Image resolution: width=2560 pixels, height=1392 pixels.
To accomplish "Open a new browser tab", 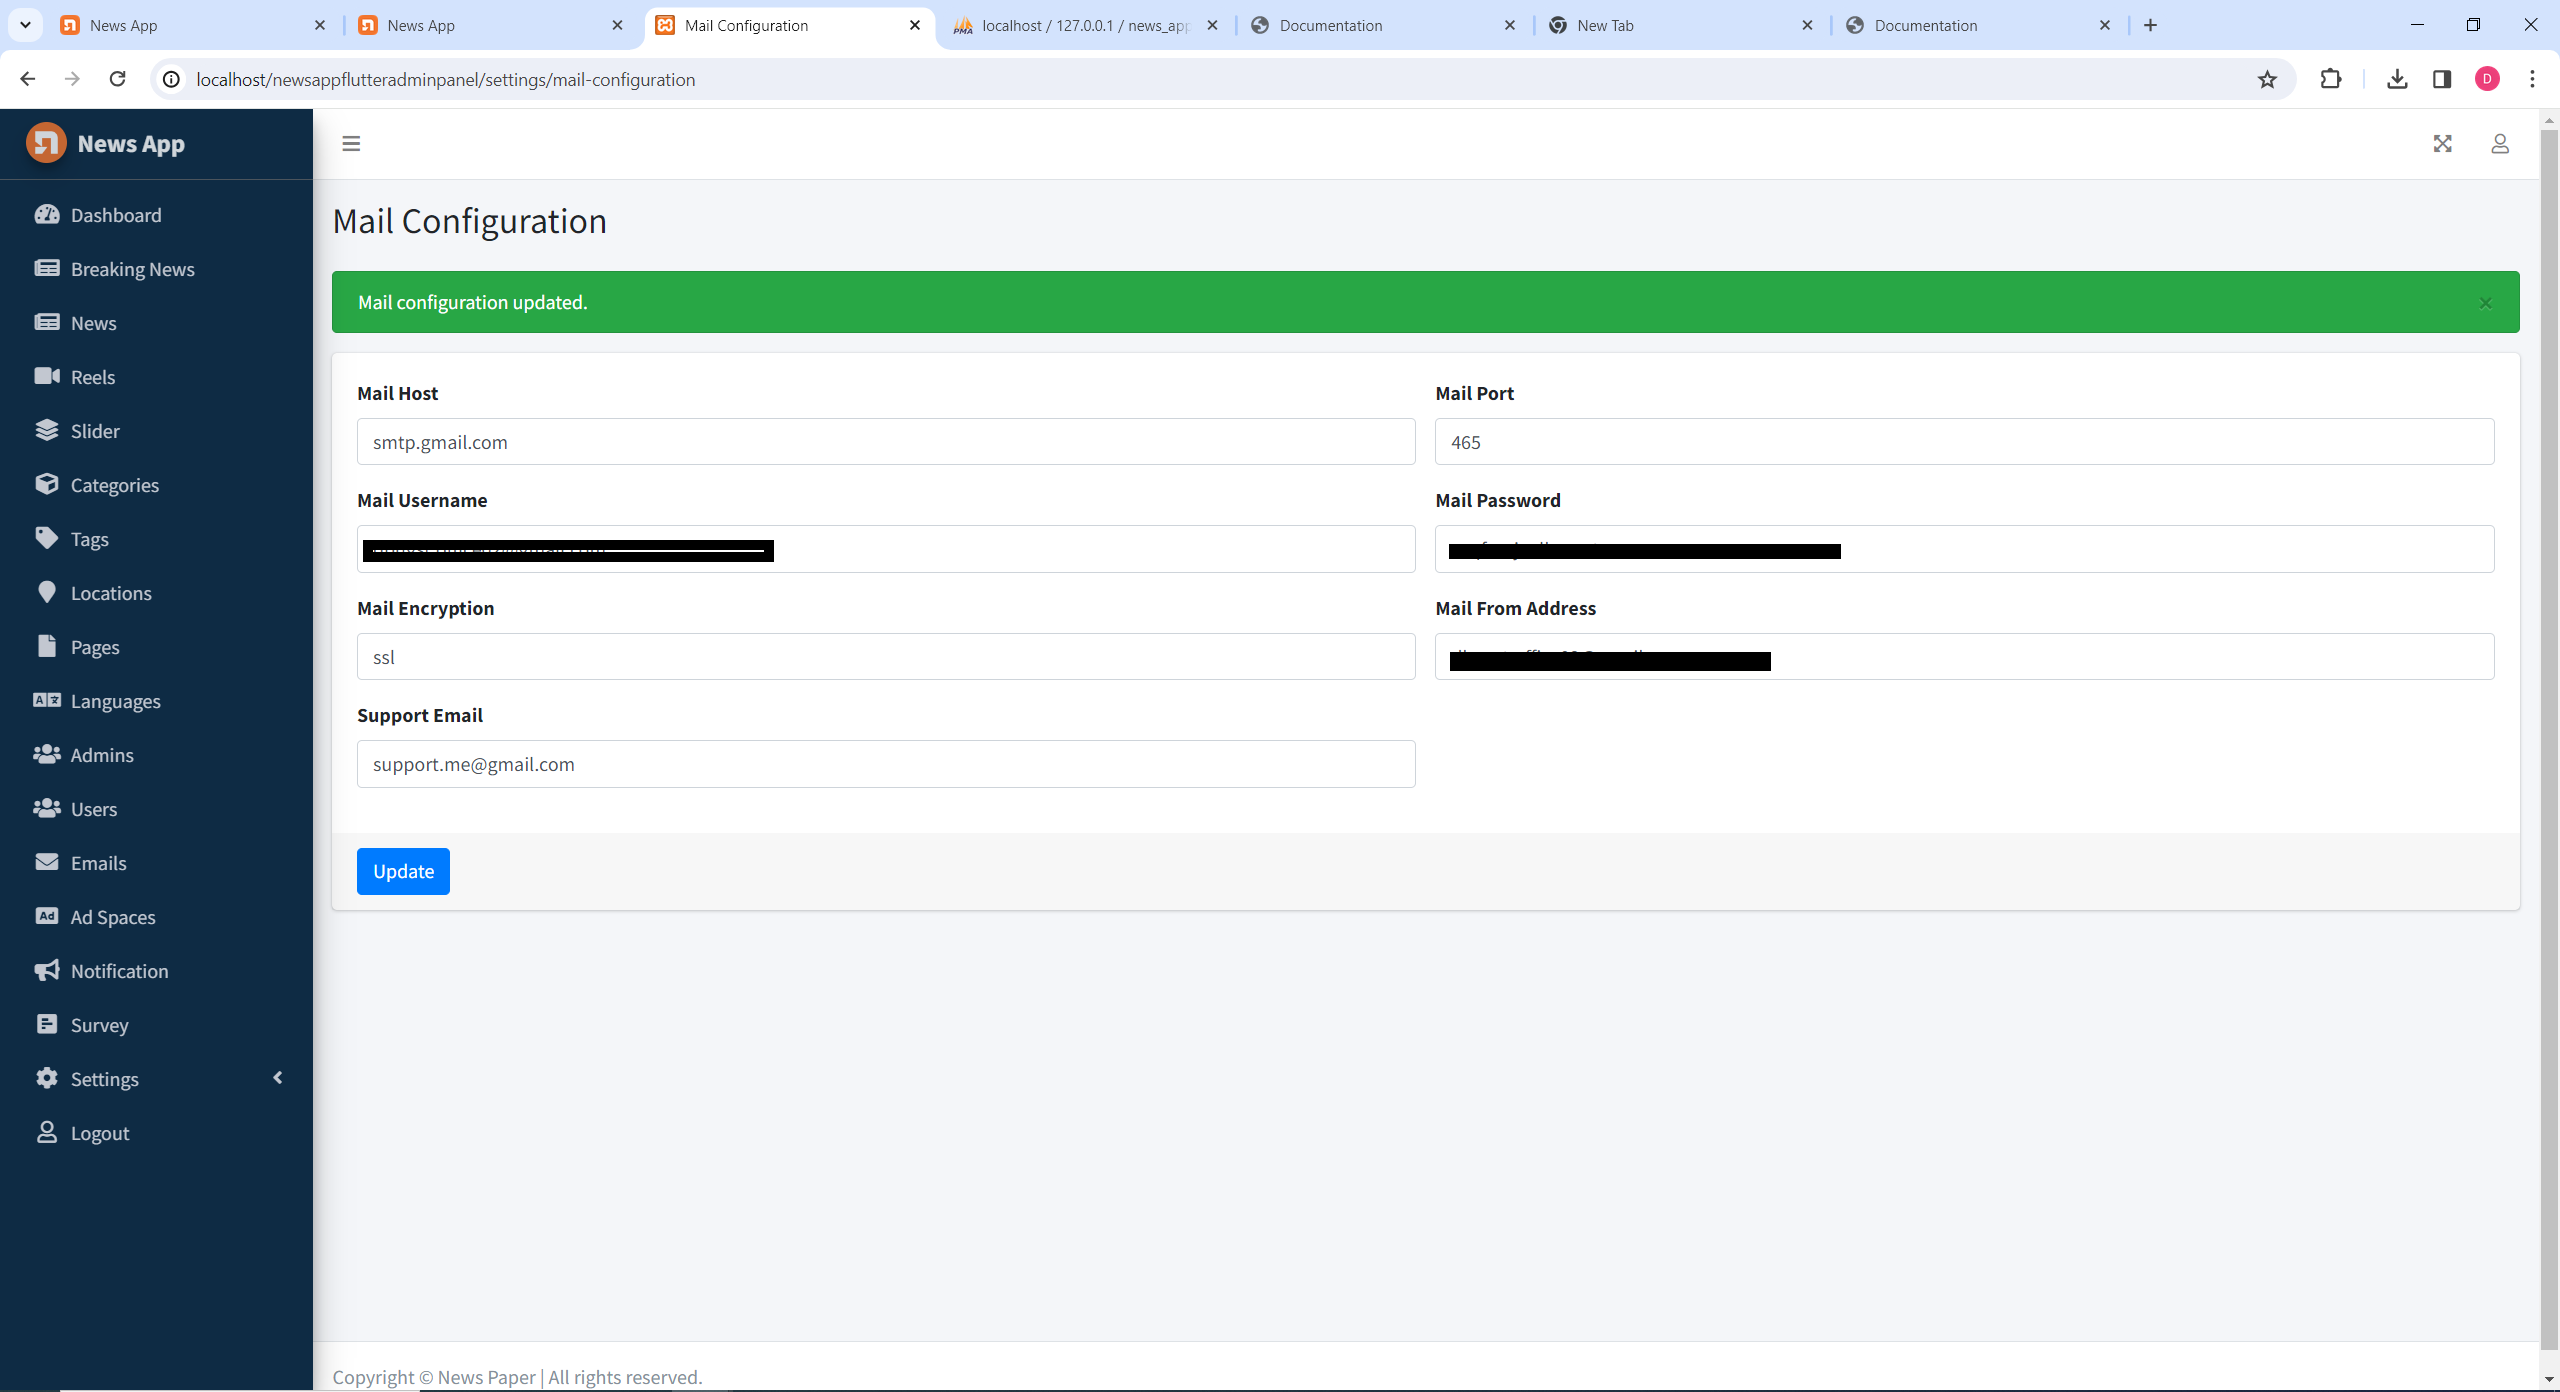I will tap(2151, 25).
